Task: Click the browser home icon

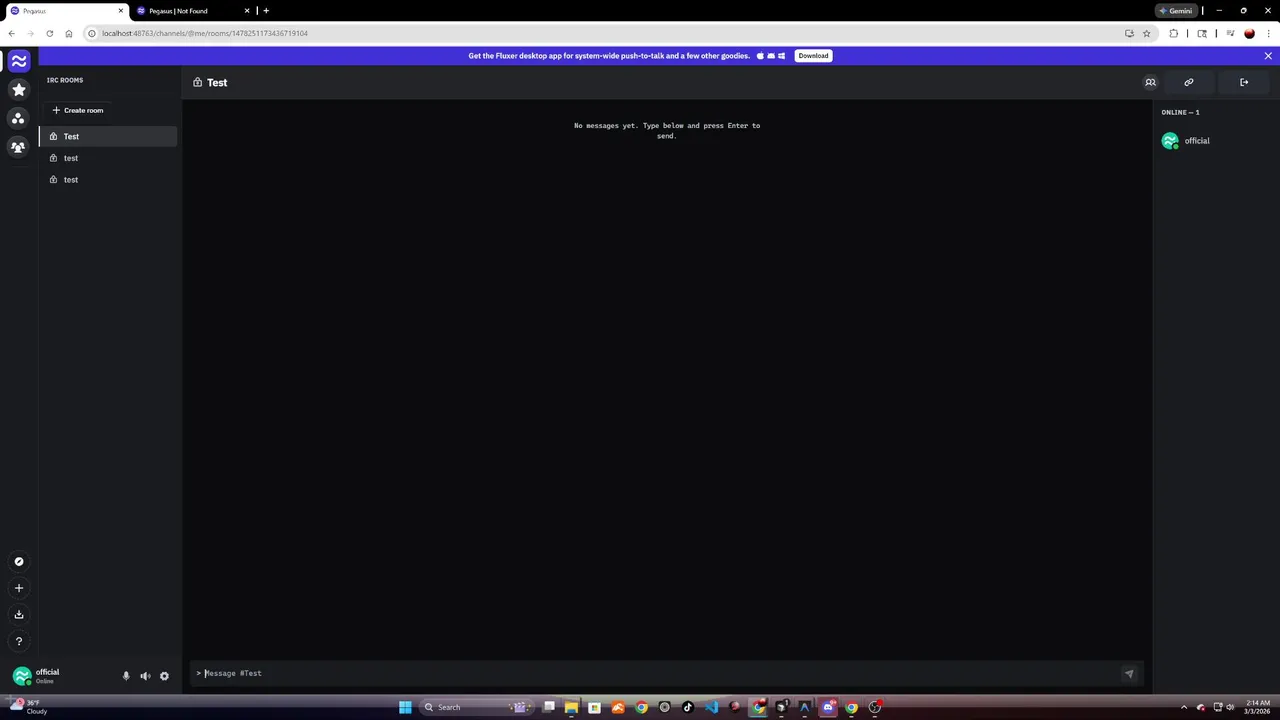Action: [x=68, y=33]
